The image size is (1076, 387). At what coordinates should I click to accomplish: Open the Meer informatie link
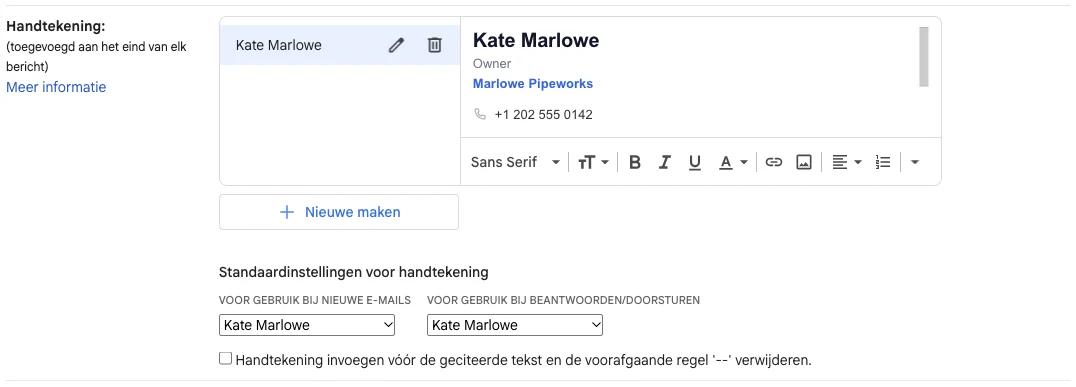[x=56, y=87]
